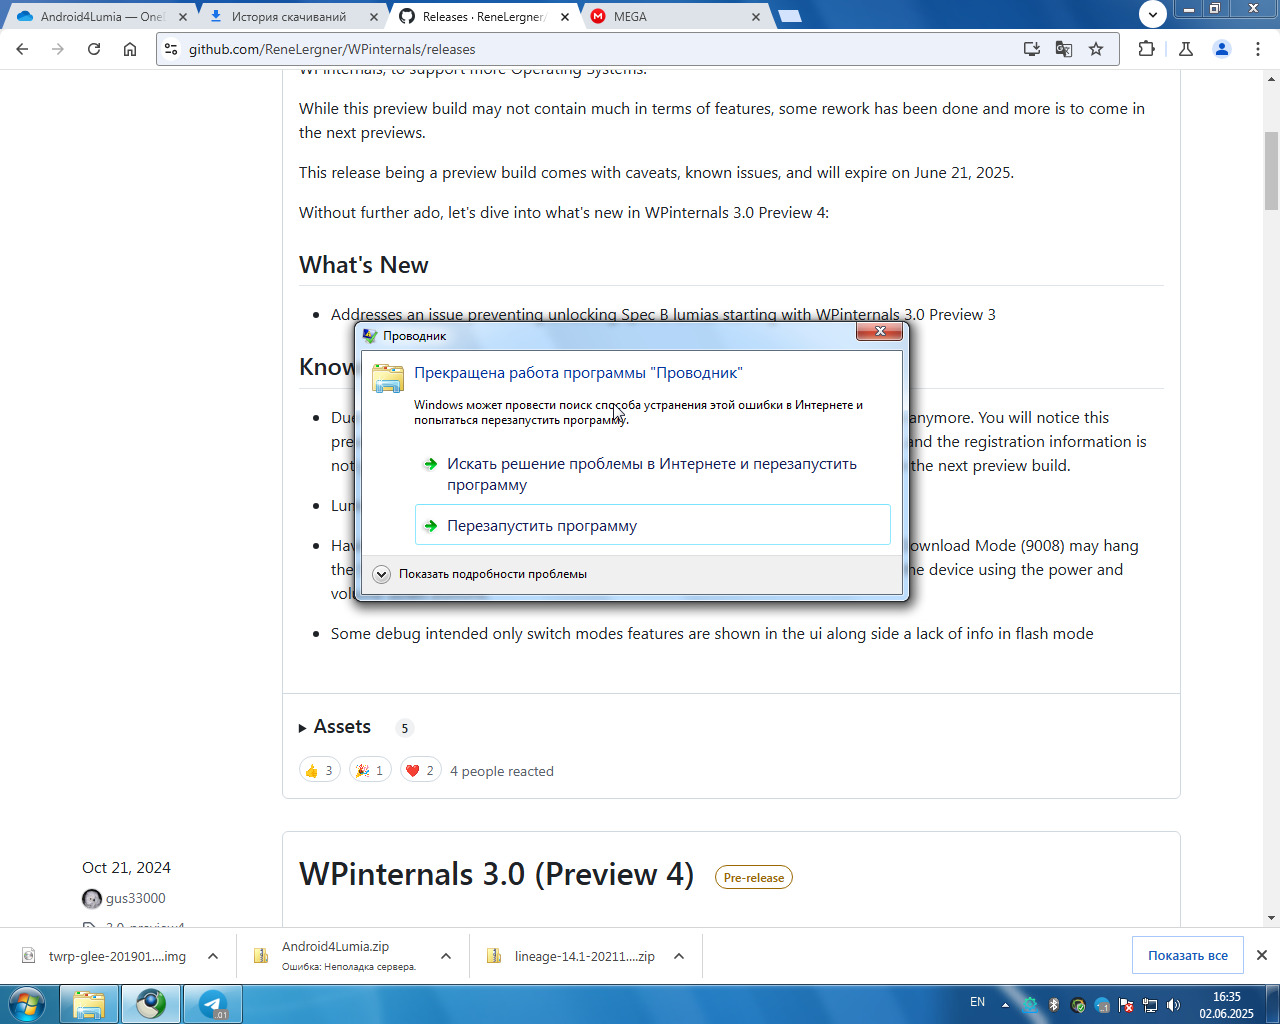
Task: Click the party popper reaction
Action: click(370, 770)
